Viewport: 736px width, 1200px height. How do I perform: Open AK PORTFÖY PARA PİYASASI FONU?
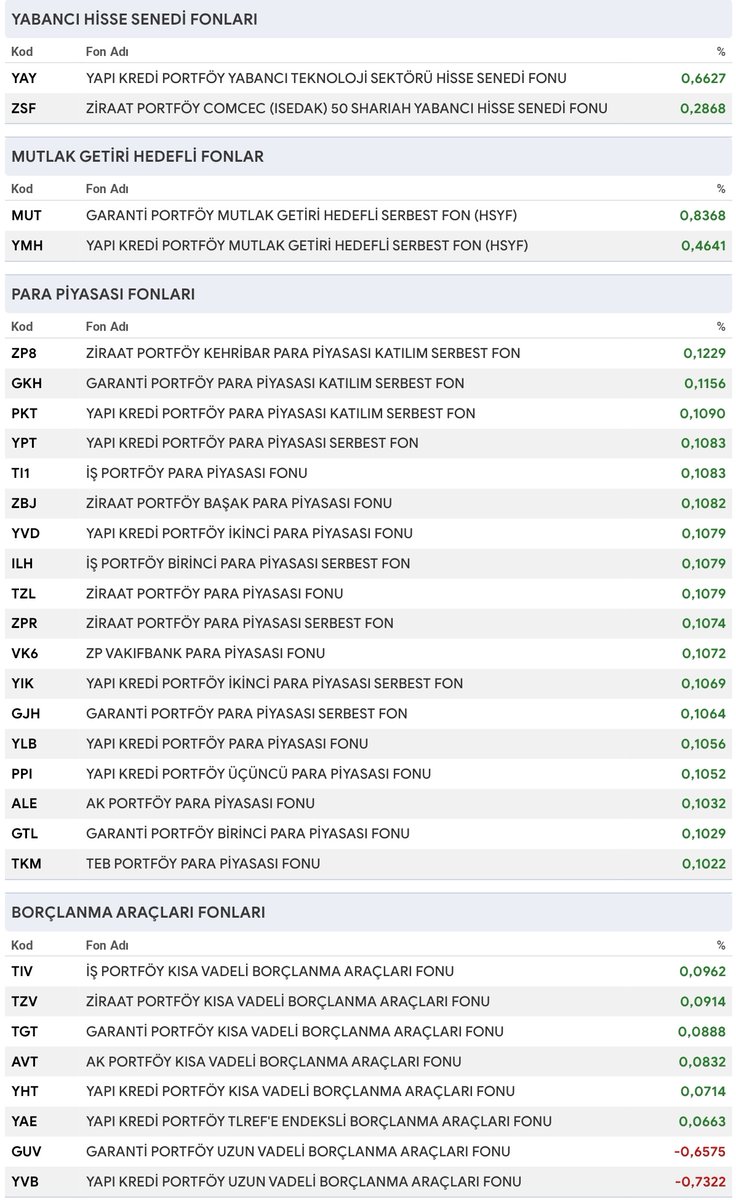click(200, 803)
